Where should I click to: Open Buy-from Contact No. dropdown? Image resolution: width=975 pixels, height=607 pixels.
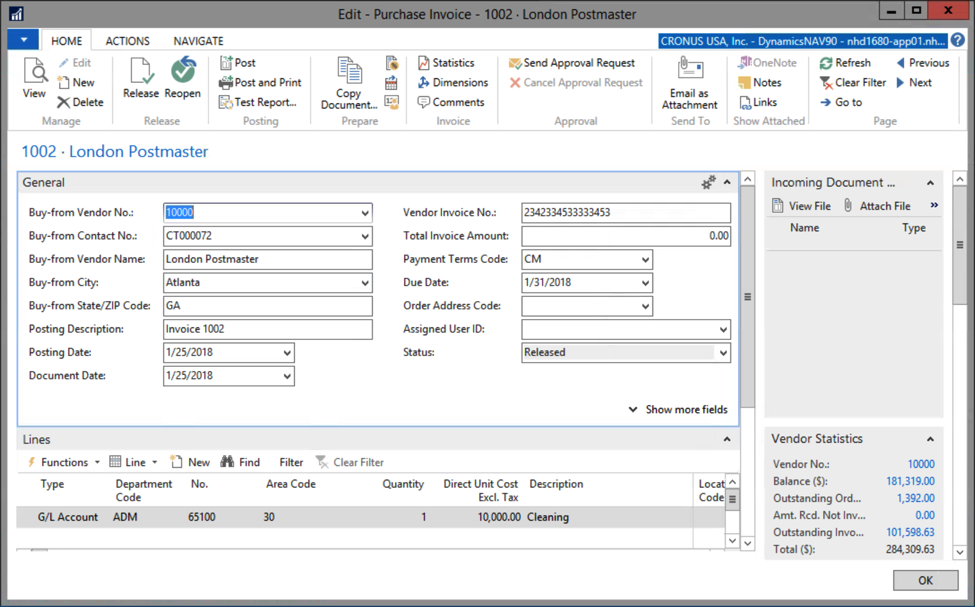click(365, 236)
